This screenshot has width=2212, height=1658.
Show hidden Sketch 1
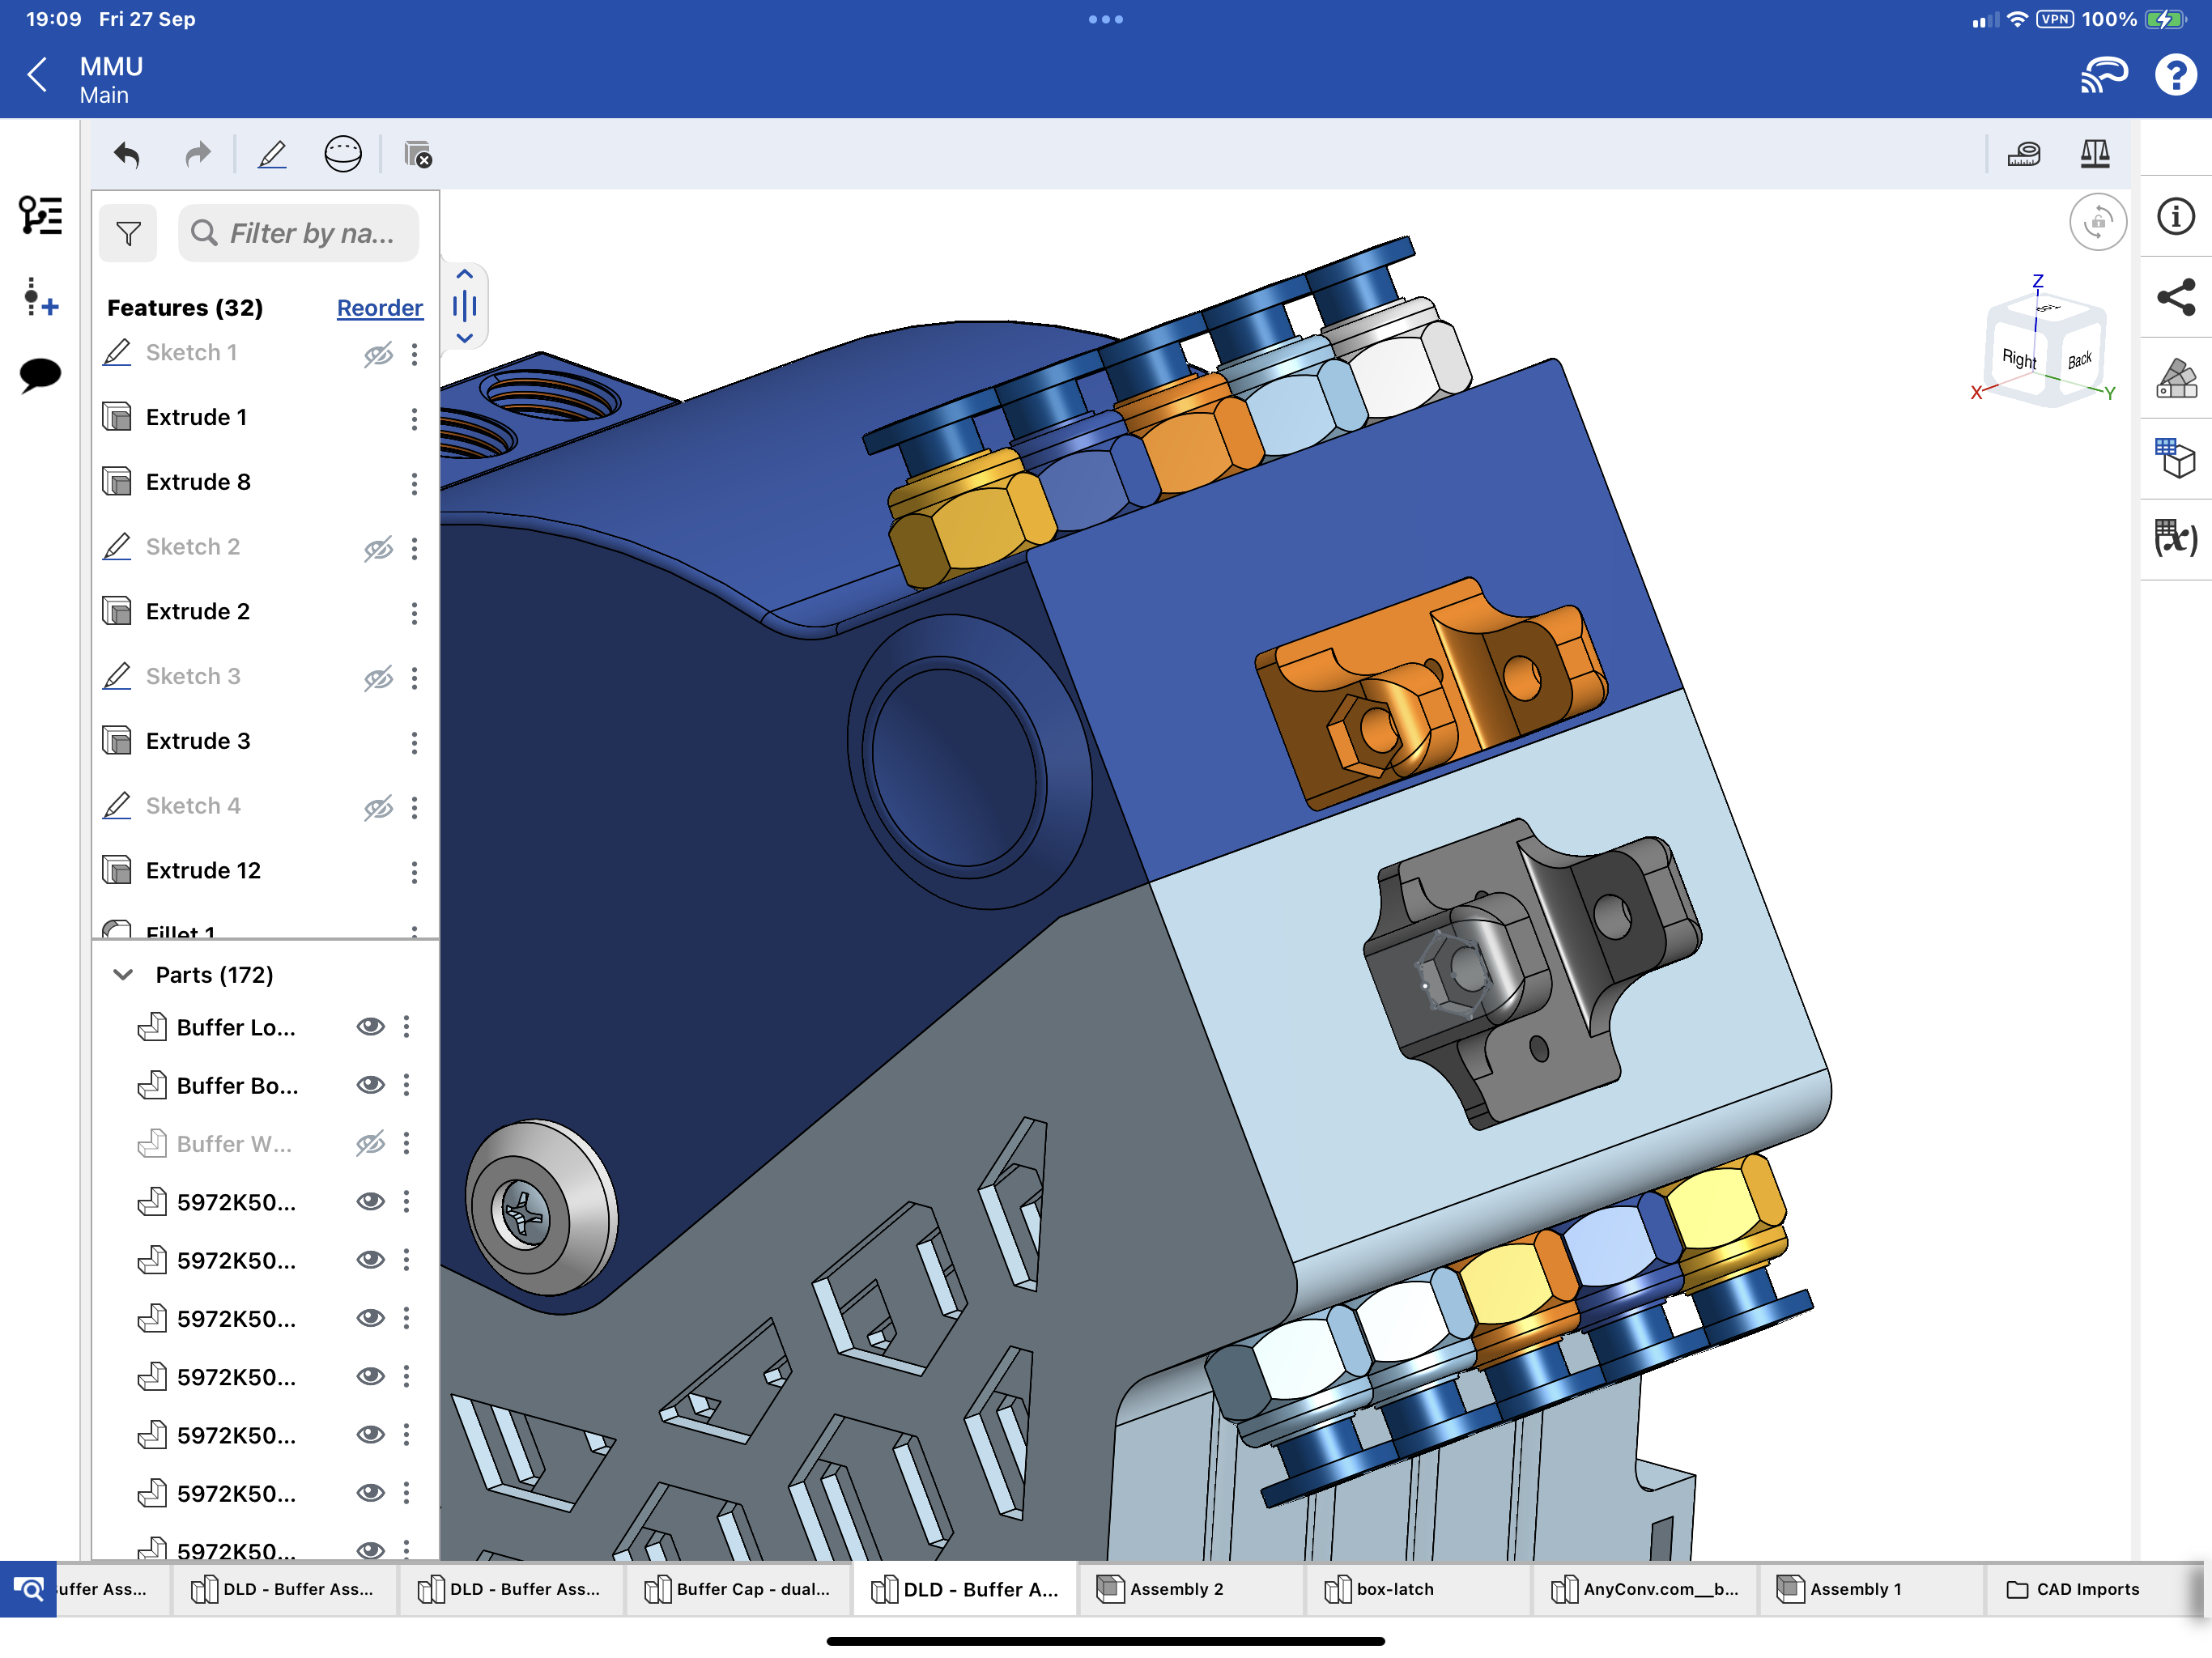(x=378, y=354)
